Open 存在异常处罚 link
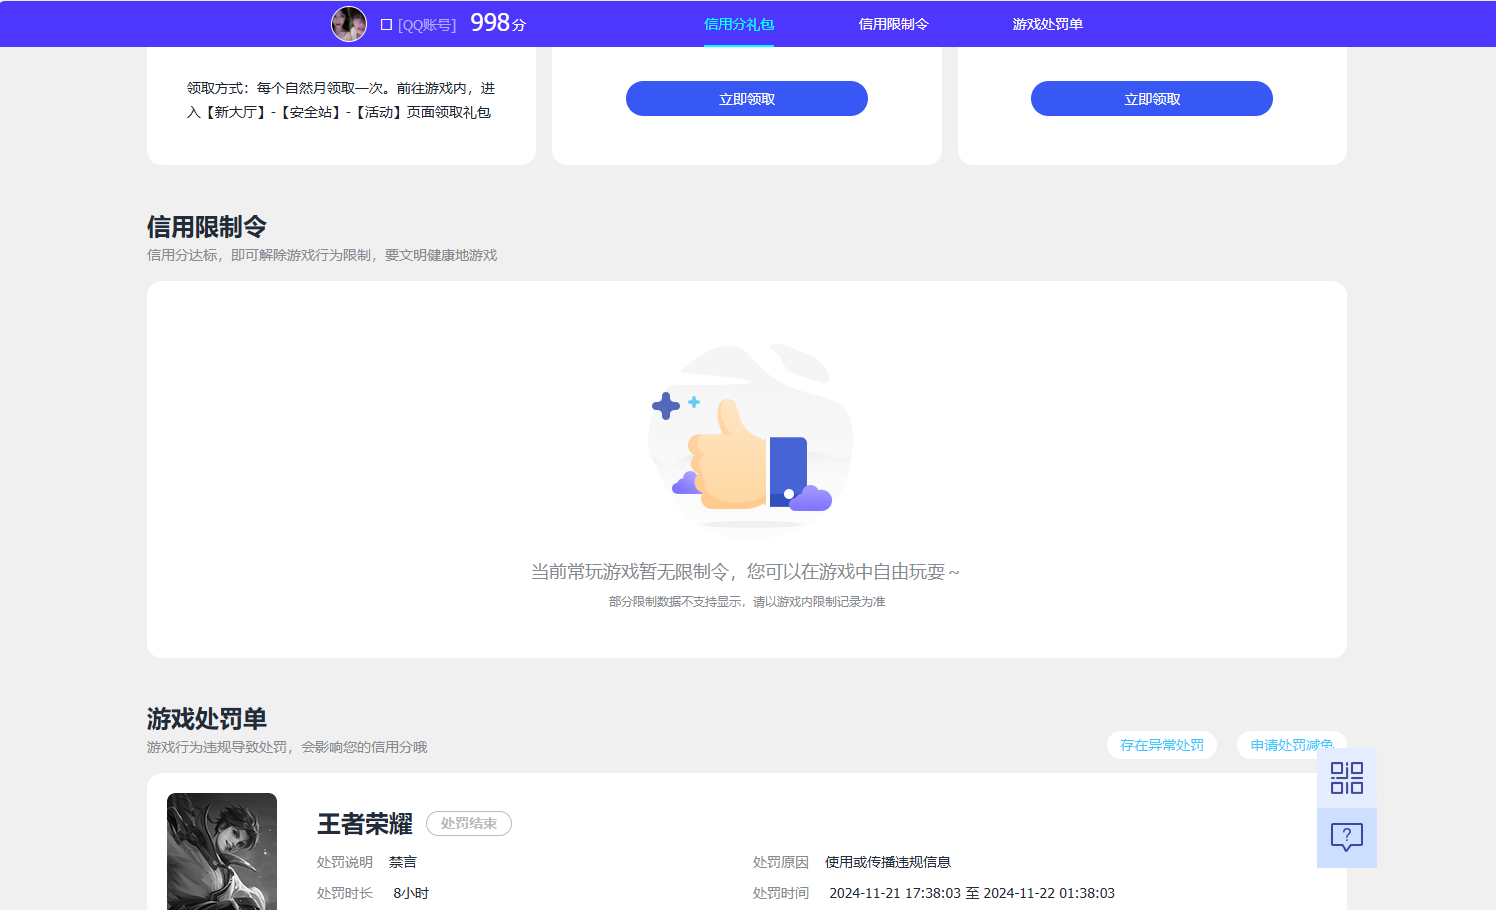This screenshot has width=1496, height=910. (1162, 745)
